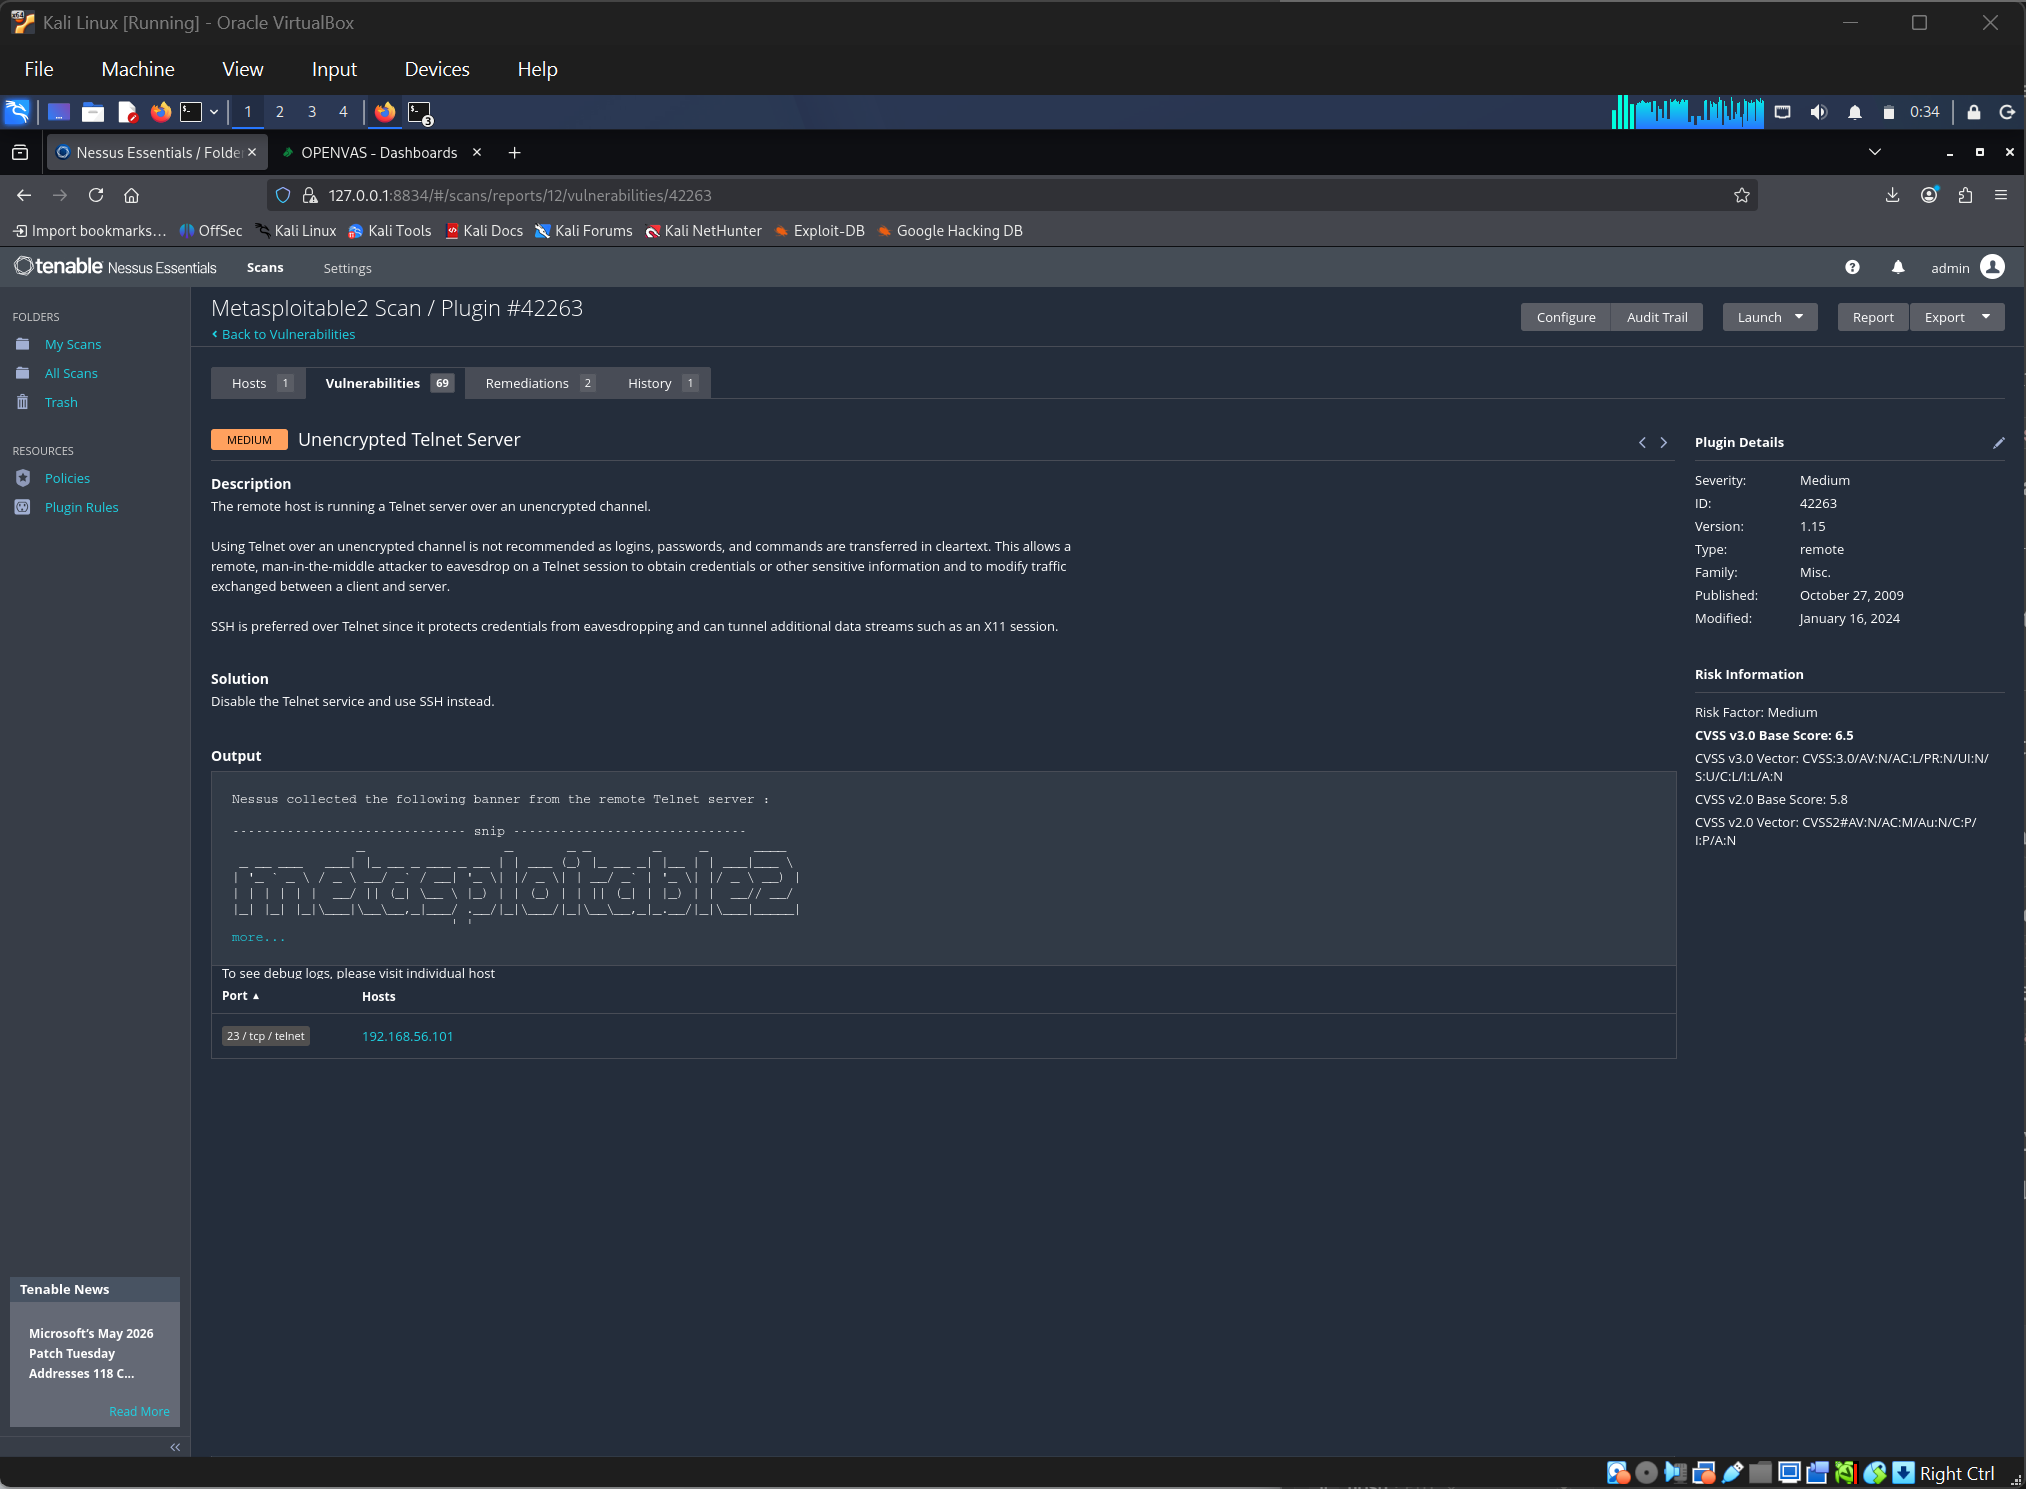
Task: Expand the Launch dropdown
Action: [x=1770, y=317]
